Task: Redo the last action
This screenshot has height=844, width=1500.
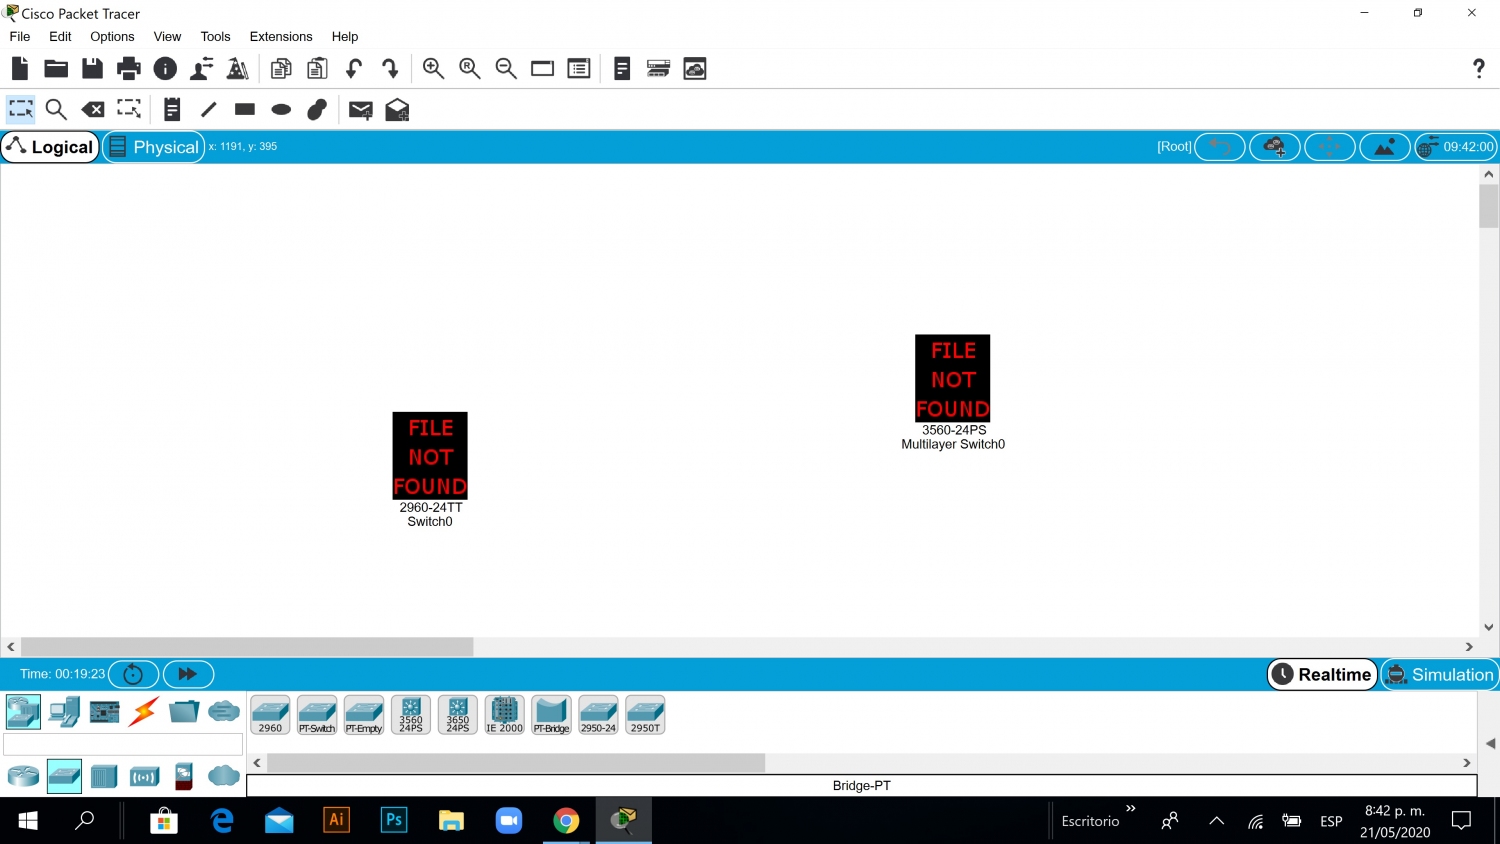Action: click(x=390, y=68)
